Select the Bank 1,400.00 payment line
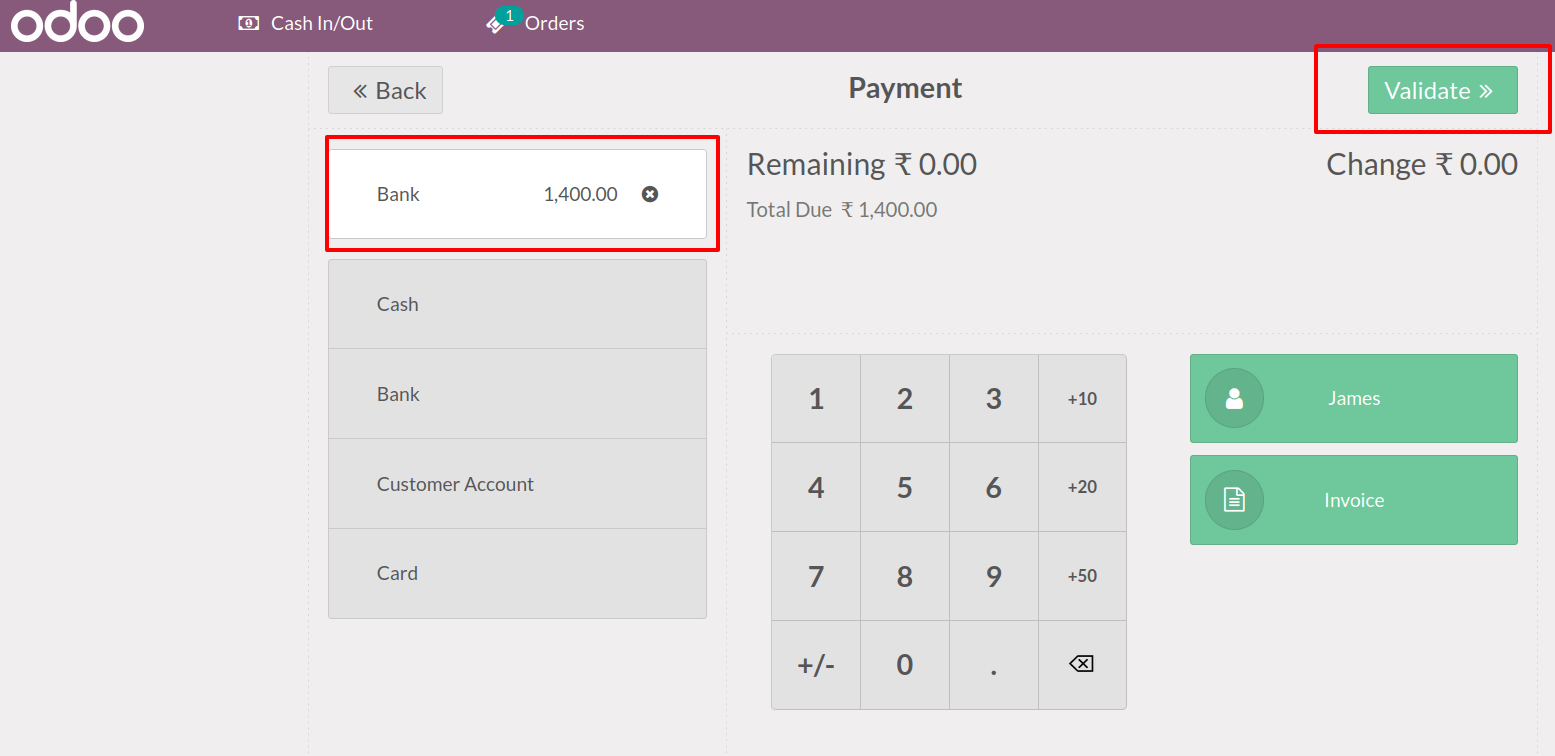Viewport: 1555px width, 756px height. point(480,194)
